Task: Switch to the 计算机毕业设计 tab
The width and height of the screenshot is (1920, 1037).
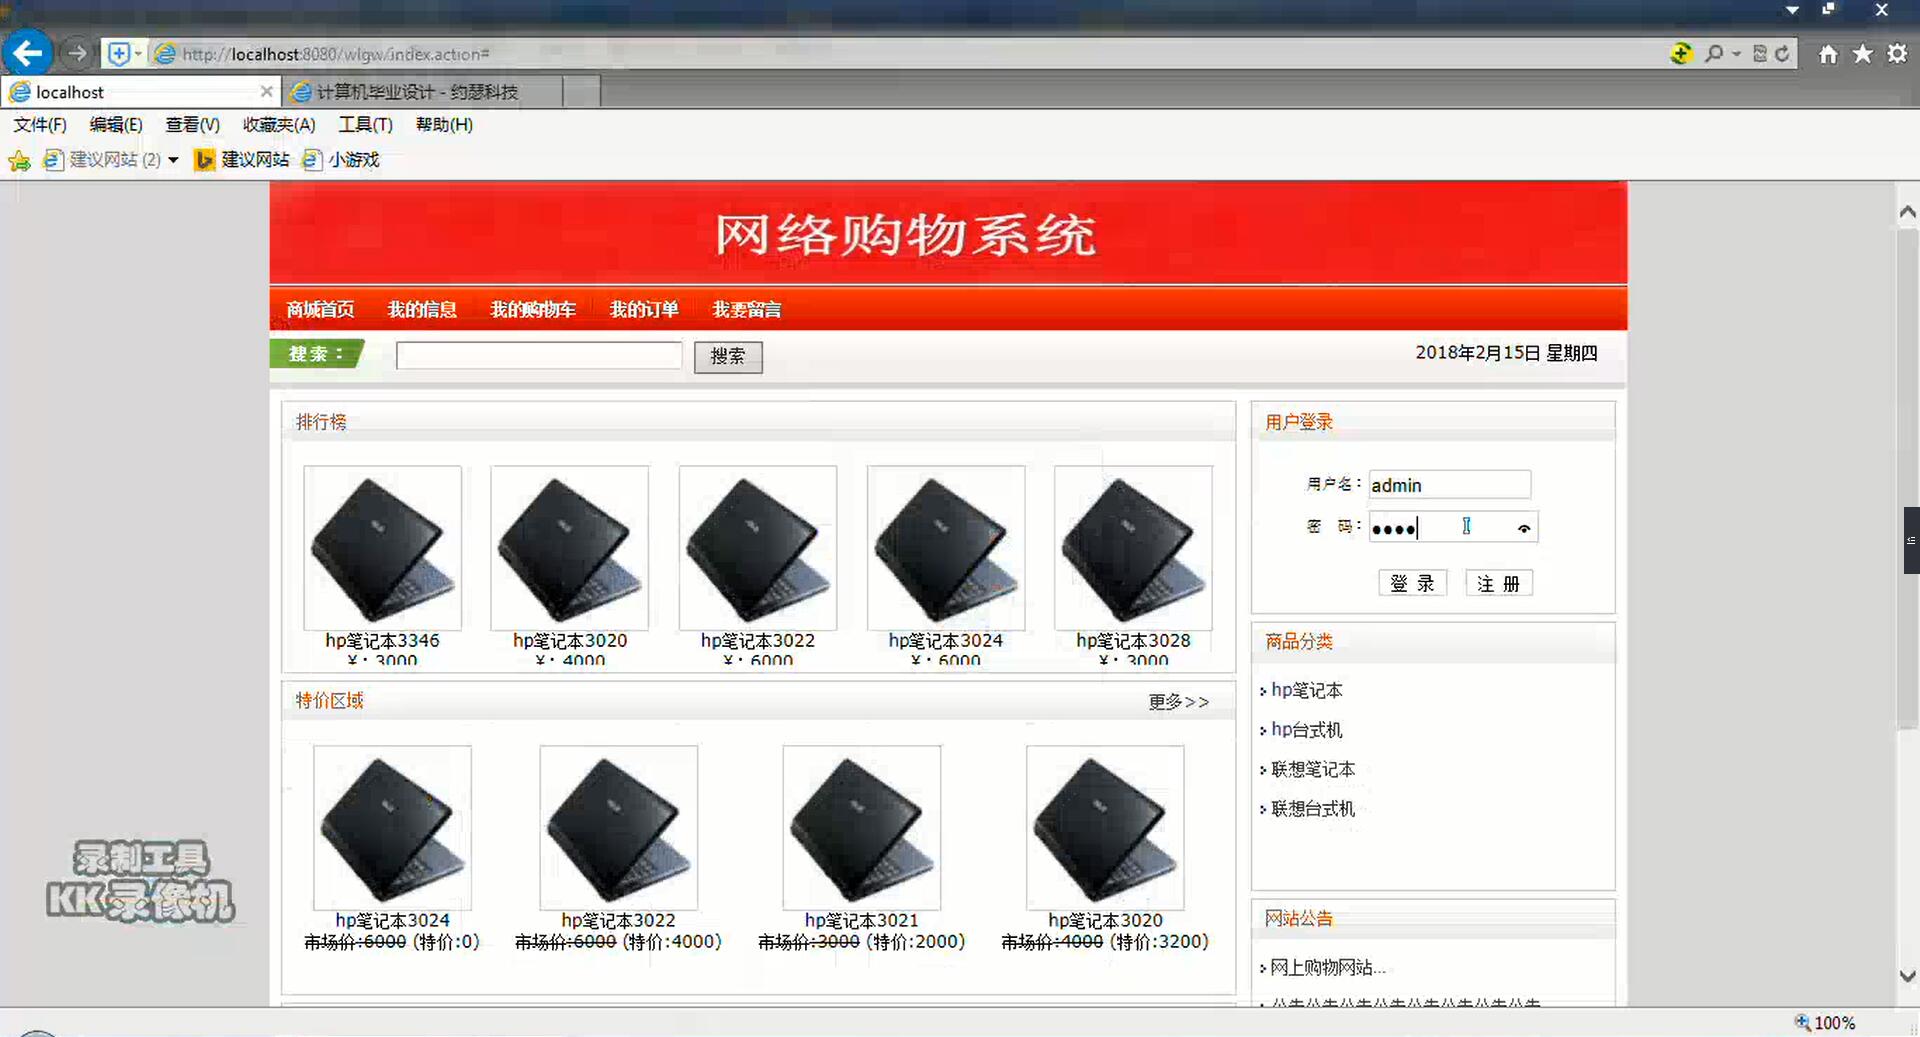Action: (x=422, y=92)
